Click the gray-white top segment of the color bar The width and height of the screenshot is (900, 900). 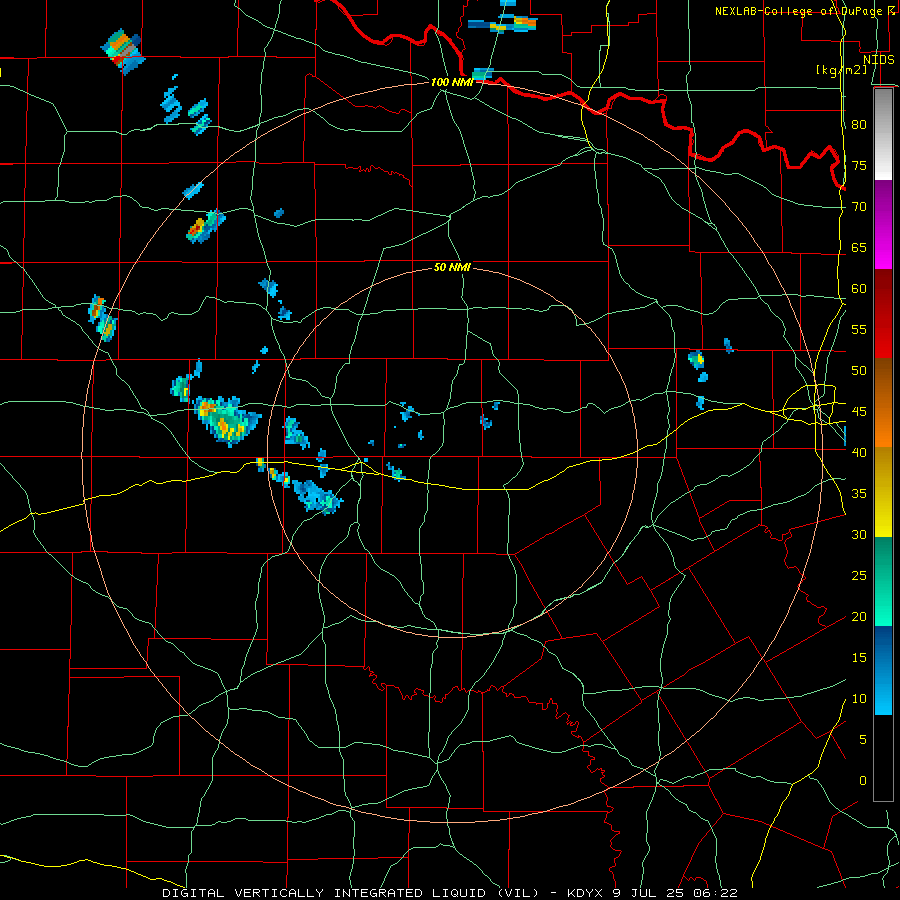click(883, 135)
